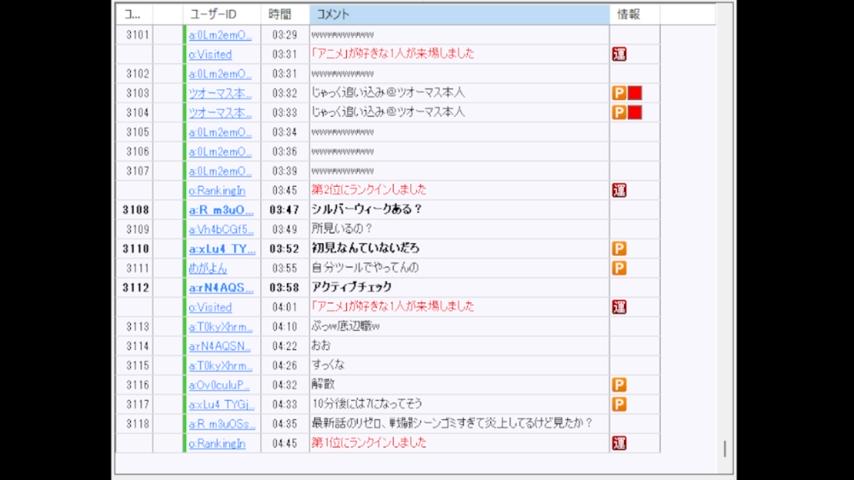Screen dimensions: 854x480
Task: Open user a:R_m3uOSs link on comment 3118
Action: pos(222,424)
